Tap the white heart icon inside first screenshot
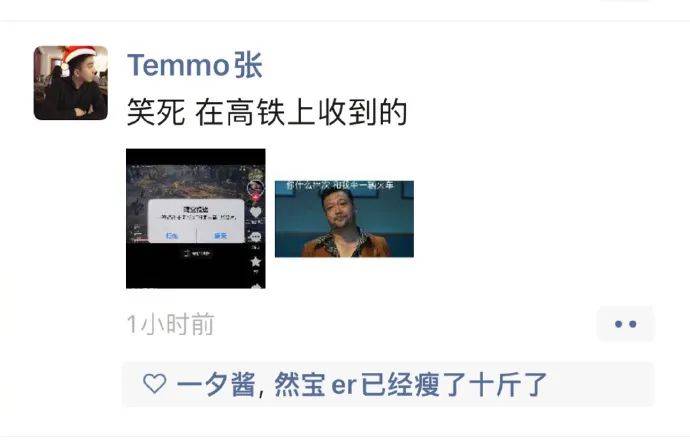This screenshot has height=442, width=690. pyautogui.click(x=256, y=212)
